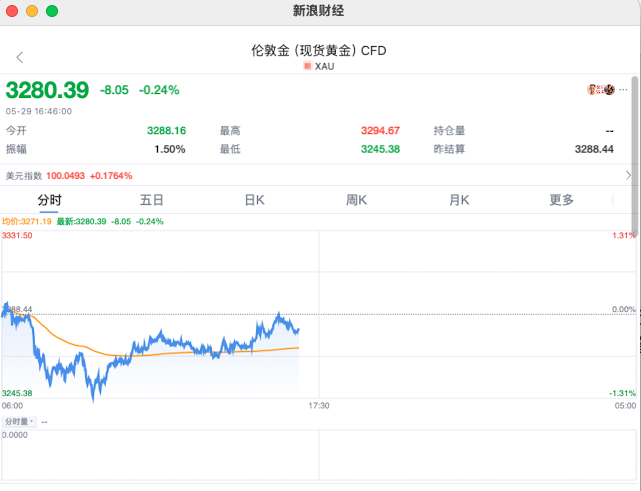Click the 17:30 time axis label
Viewport: 641px width, 491px height.
click(x=319, y=406)
